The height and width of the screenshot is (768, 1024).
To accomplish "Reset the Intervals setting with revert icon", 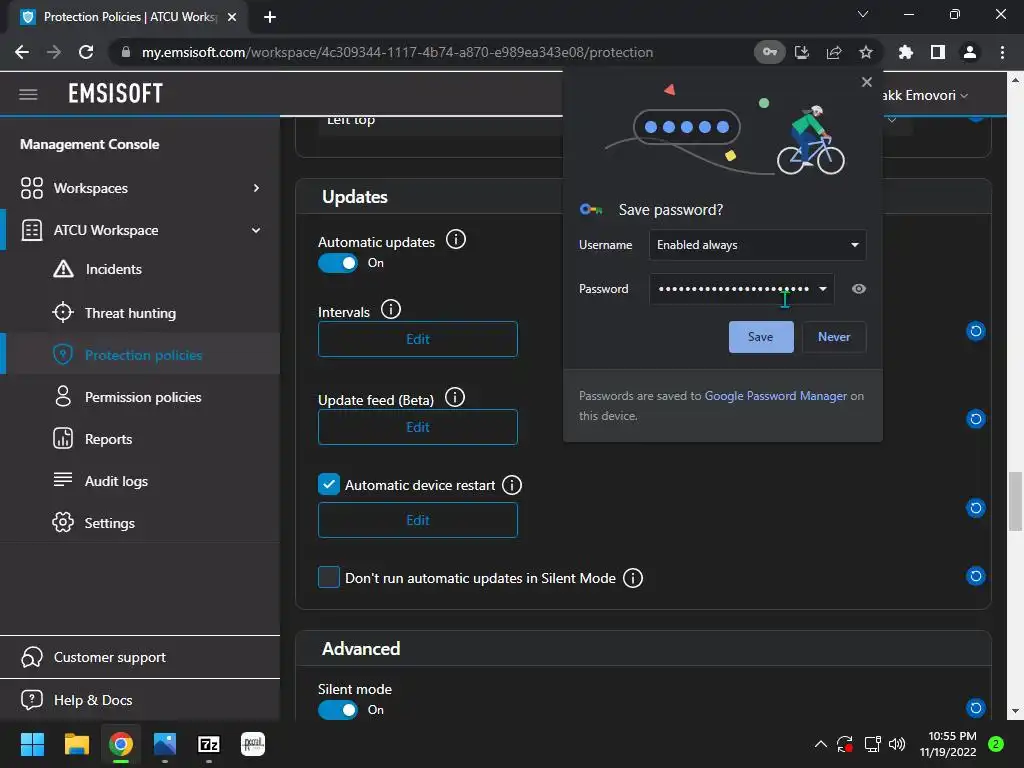I will pos(976,331).
